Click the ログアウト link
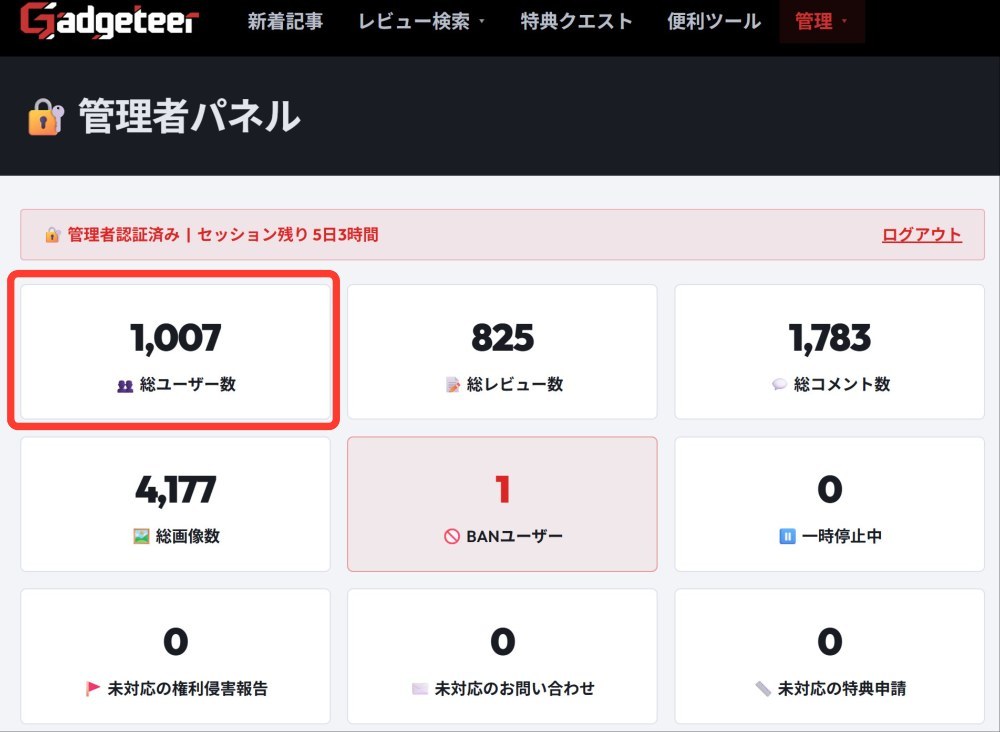 (x=922, y=235)
